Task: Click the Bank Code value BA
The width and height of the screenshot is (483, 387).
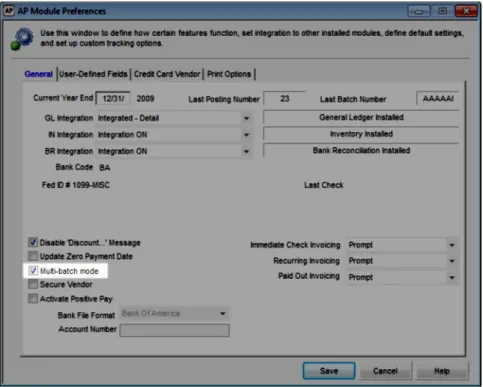Action: 105,168
